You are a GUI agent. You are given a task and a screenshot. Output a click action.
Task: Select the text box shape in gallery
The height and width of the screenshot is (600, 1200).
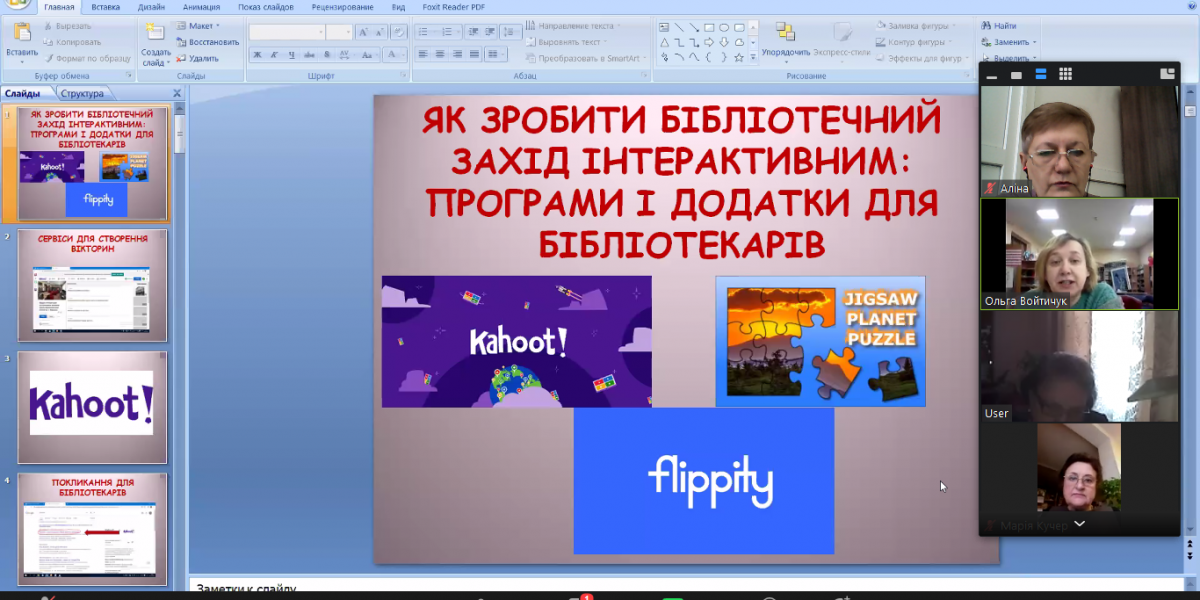(x=664, y=27)
